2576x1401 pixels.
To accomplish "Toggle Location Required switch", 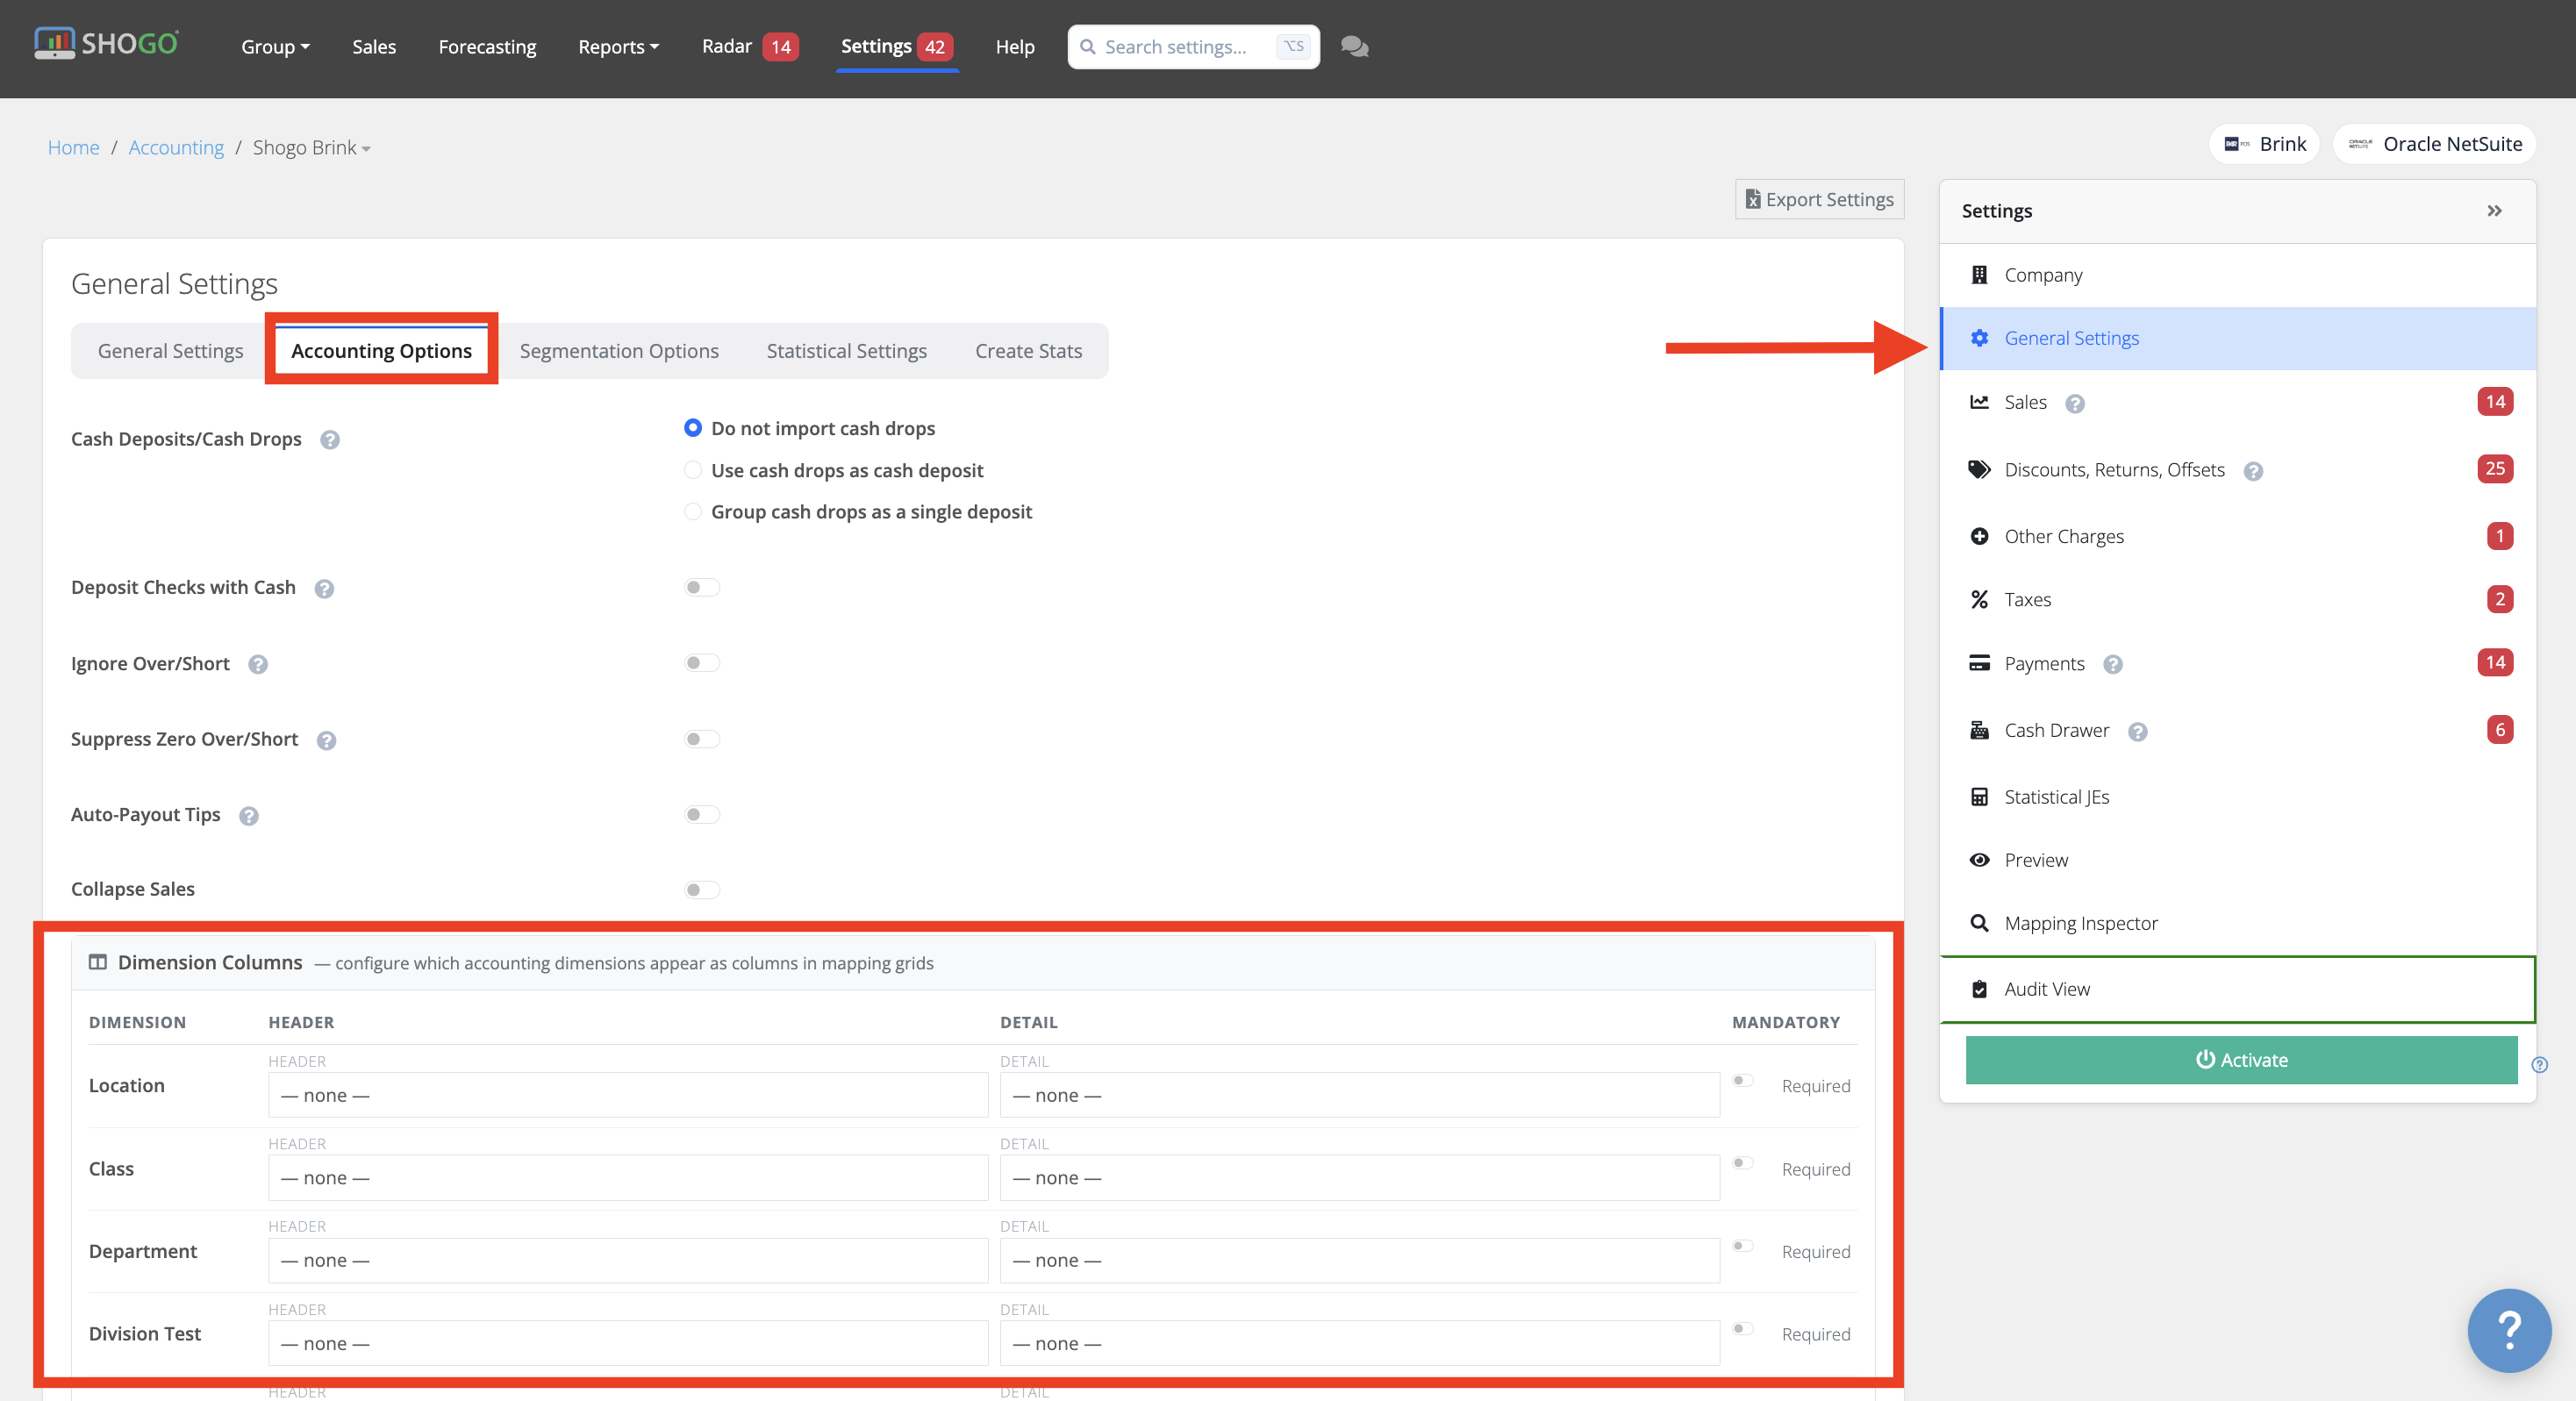I will click(1743, 1080).
